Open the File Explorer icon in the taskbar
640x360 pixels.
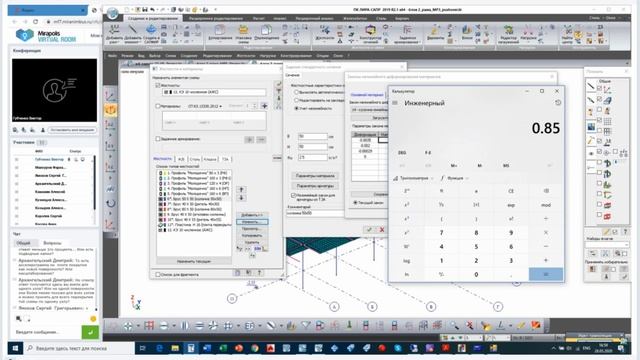tap(175, 348)
